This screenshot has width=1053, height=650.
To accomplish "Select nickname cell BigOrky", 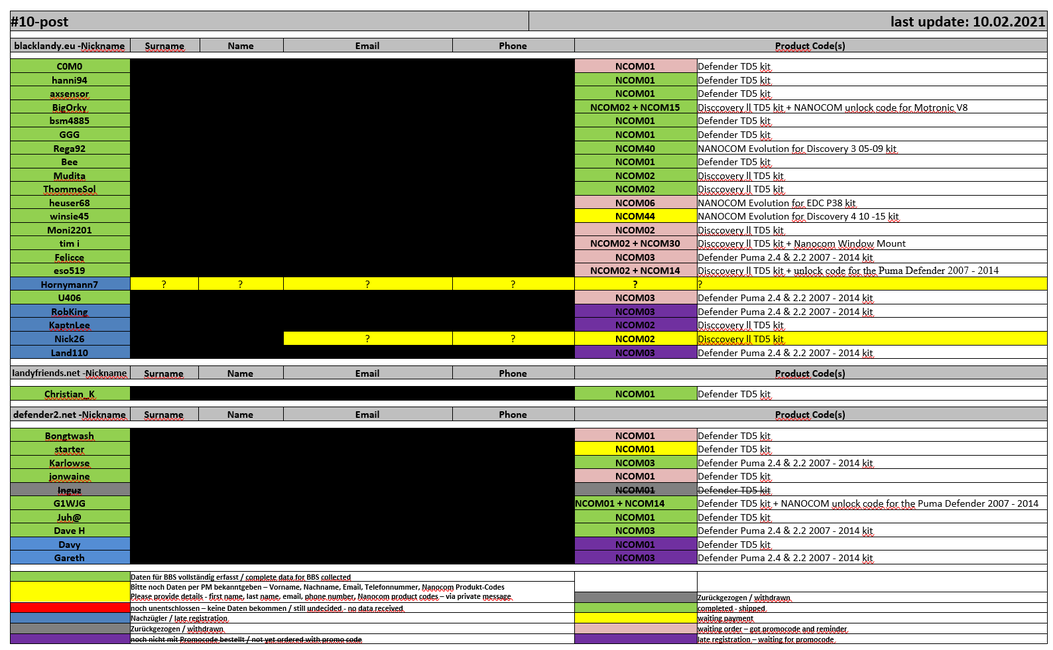I will tap(70, 107).
